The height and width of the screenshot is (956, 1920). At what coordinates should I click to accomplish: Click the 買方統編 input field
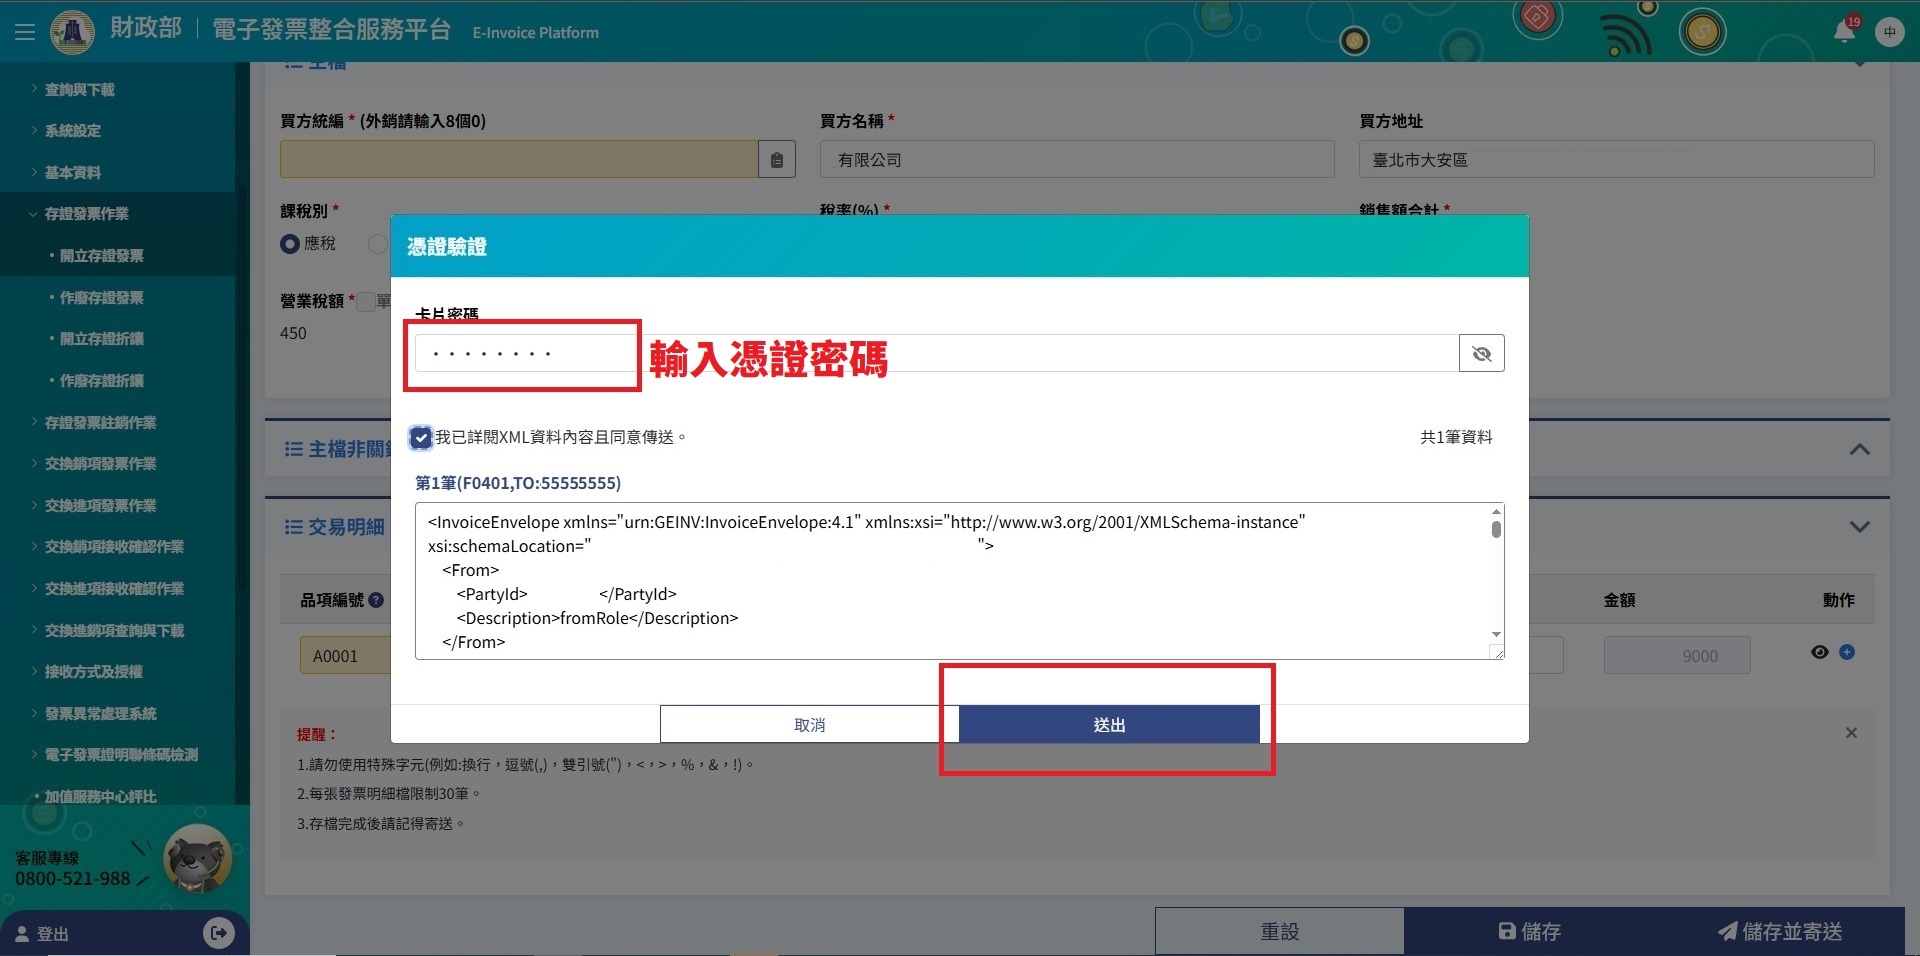[x=519, y=160]
